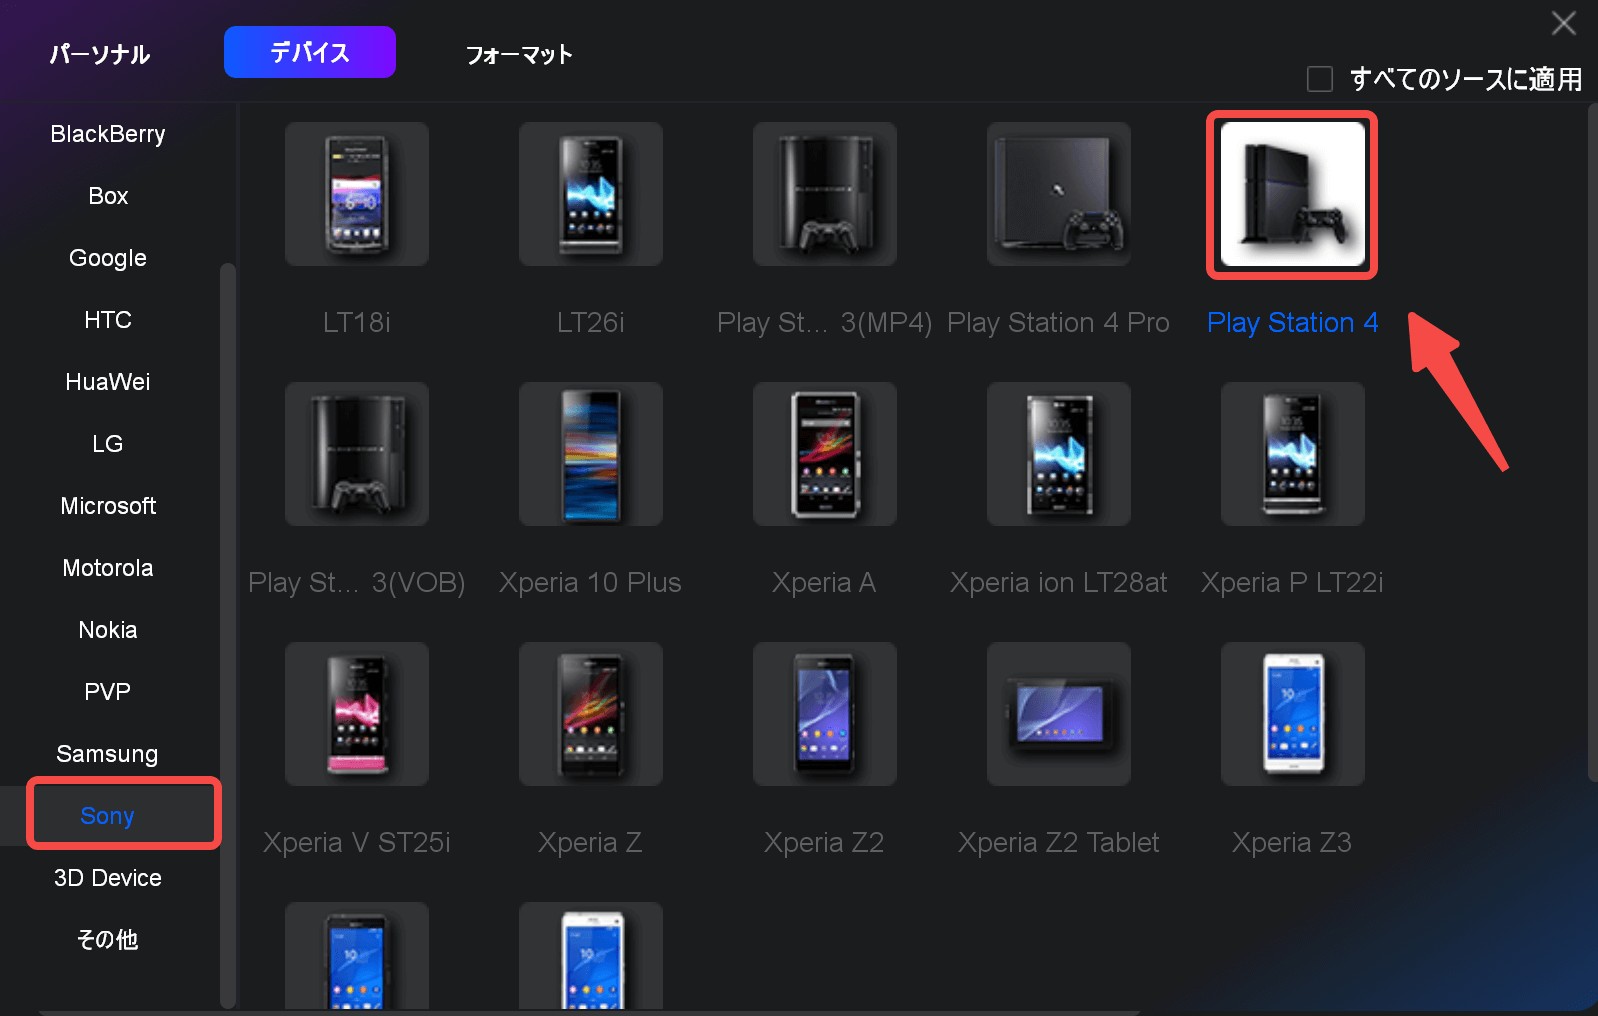This screenshot has height=1016, width=1598.
Task: Select the Xperia Z3 phone icon
Action: tap(1293, 714)
